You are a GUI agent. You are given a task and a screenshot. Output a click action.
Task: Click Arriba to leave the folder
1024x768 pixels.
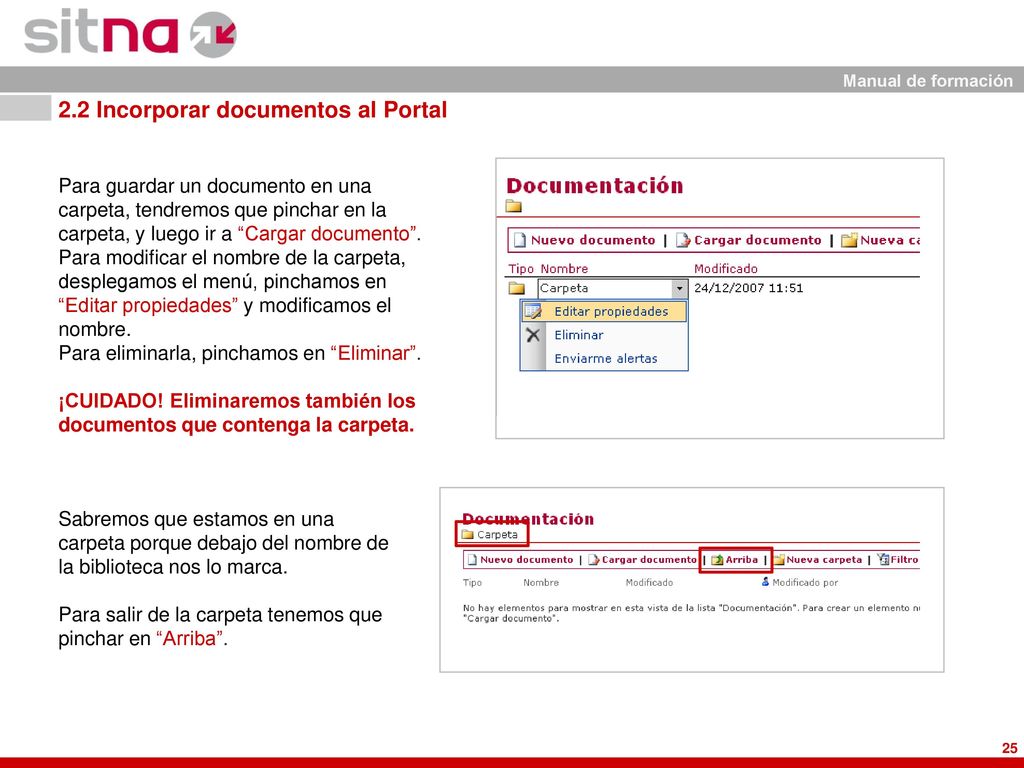[742, 560]
